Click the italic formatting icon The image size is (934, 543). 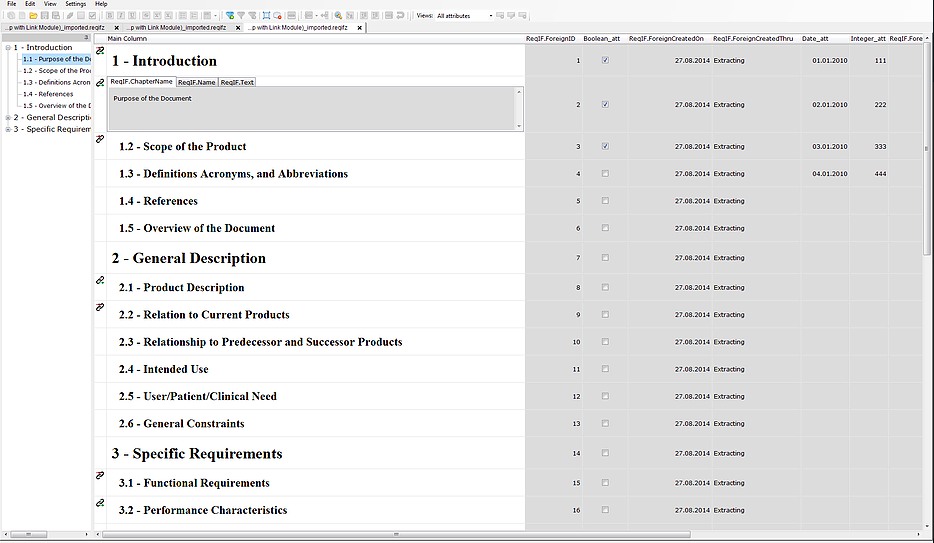tap(119, 16)
